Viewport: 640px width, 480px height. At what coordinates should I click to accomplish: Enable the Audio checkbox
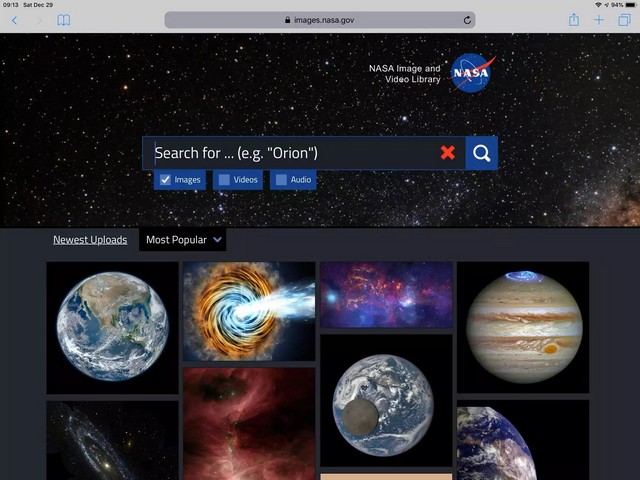click(x=281, y=180)
